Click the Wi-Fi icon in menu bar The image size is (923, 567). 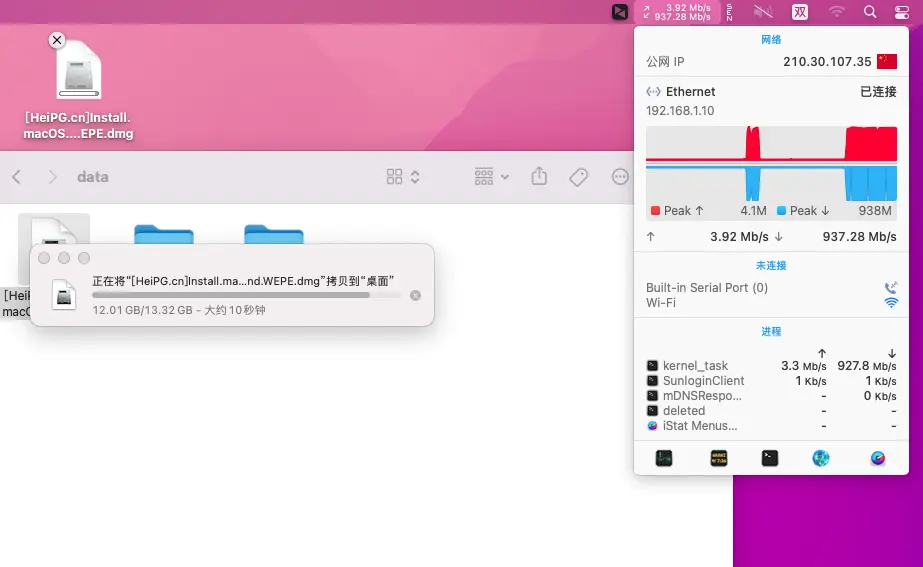point(836,12)
